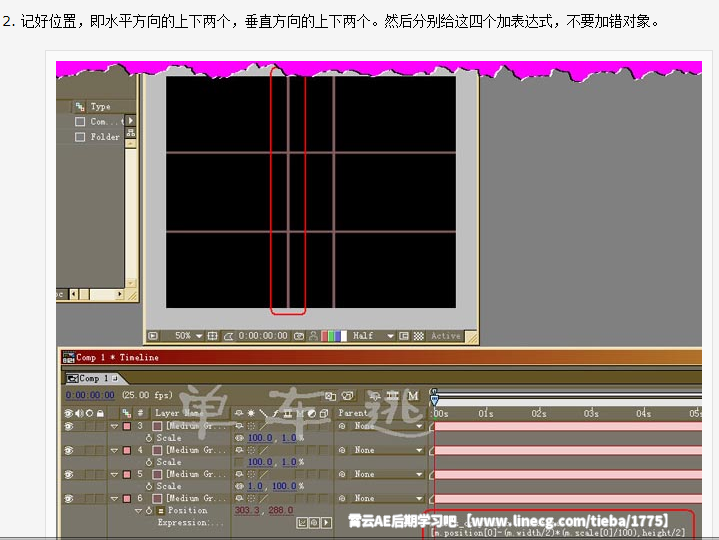The image size is (719, 540).
Task: Click the always preview icon in viewer footer
Action: click(153, 336)
